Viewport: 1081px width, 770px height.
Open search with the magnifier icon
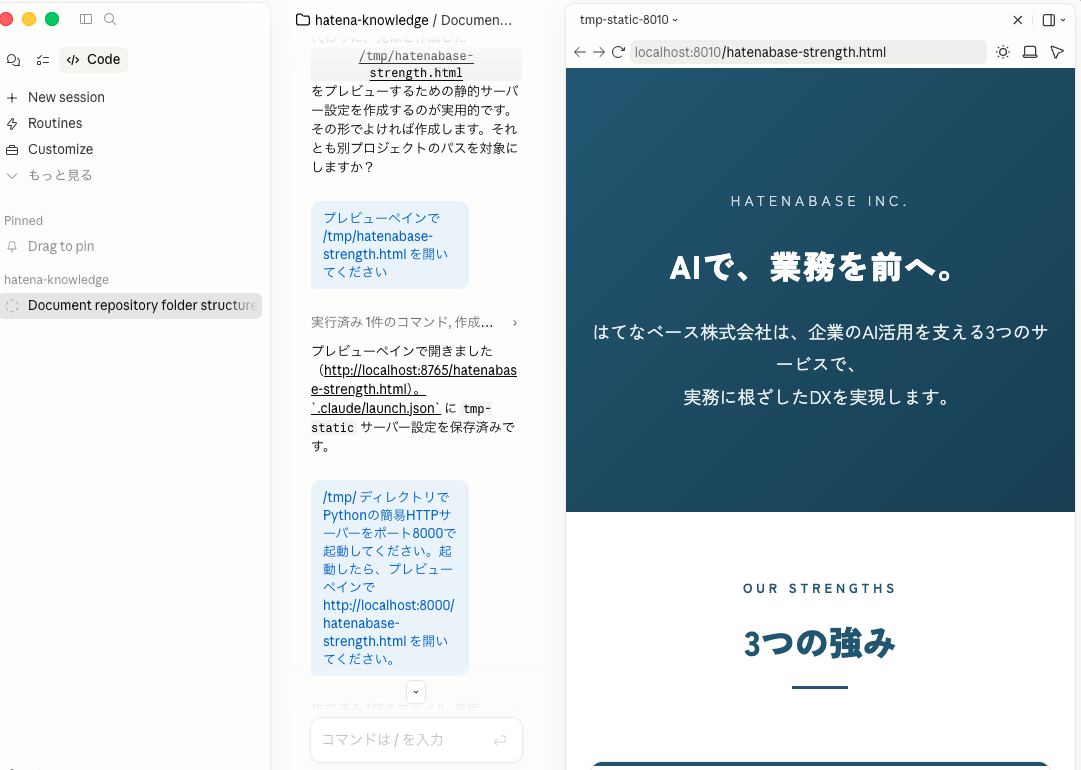[x=110, y=19]
